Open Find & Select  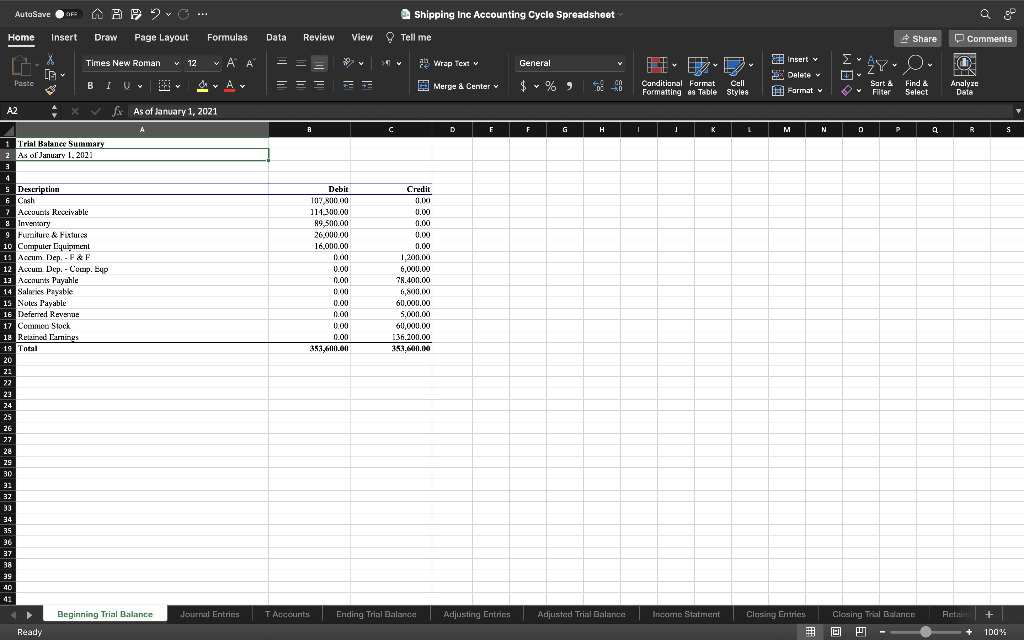click(916, 76)
